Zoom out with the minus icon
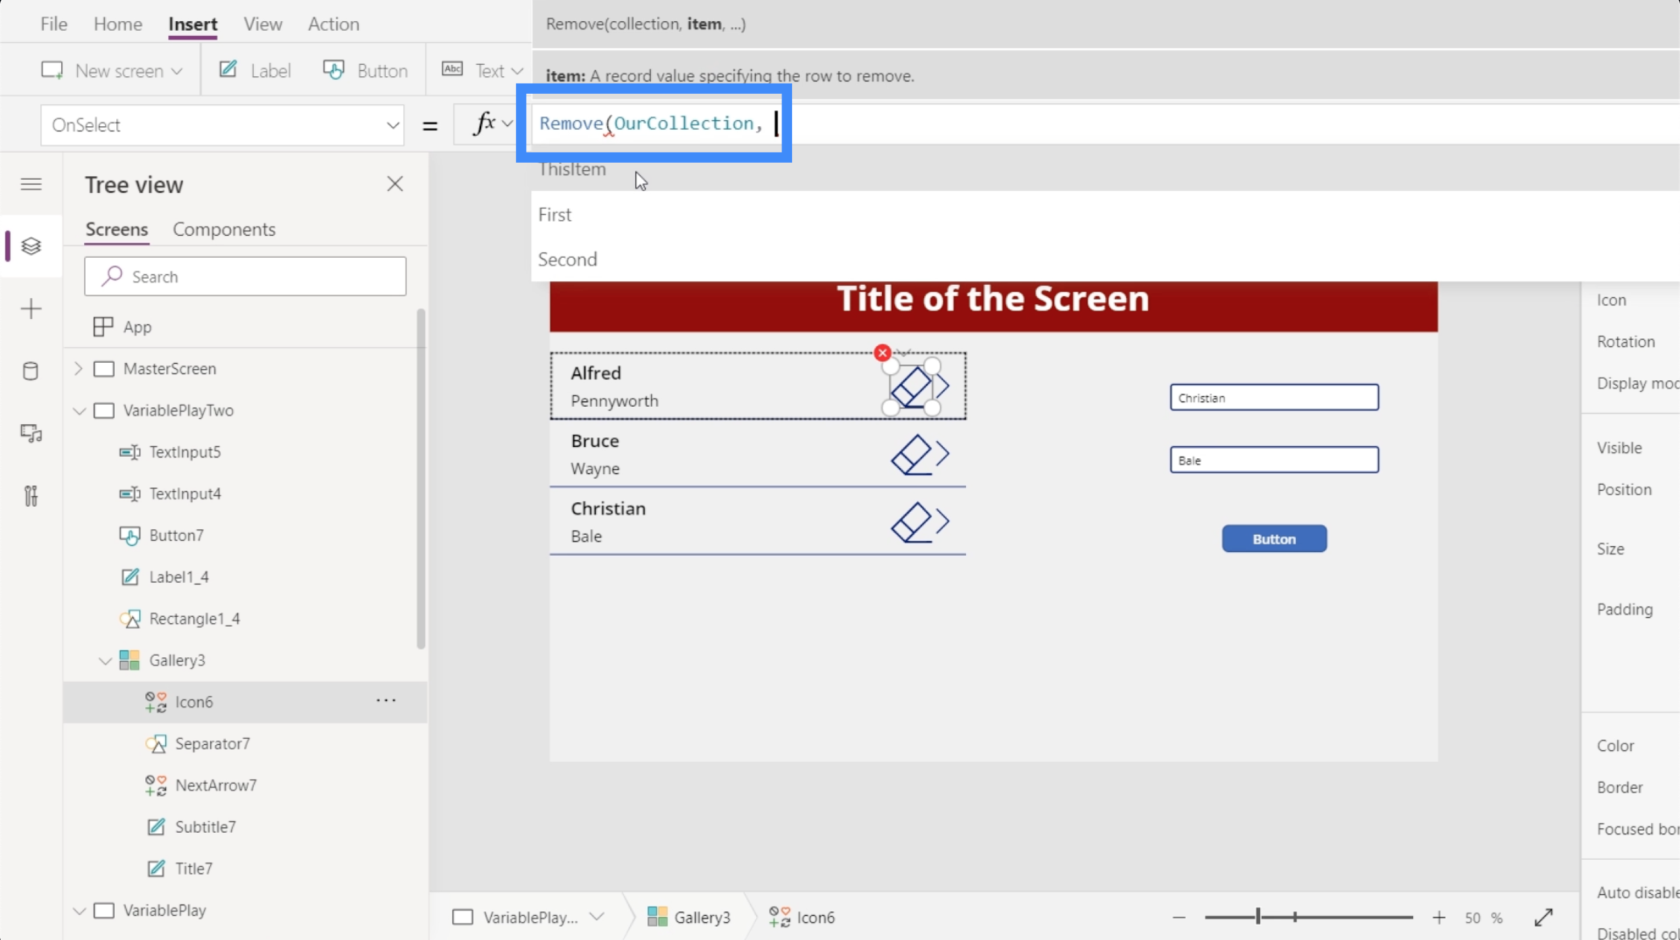Image resolution: width=1680 pixels, height=940 pixels. pos(1179,917)
